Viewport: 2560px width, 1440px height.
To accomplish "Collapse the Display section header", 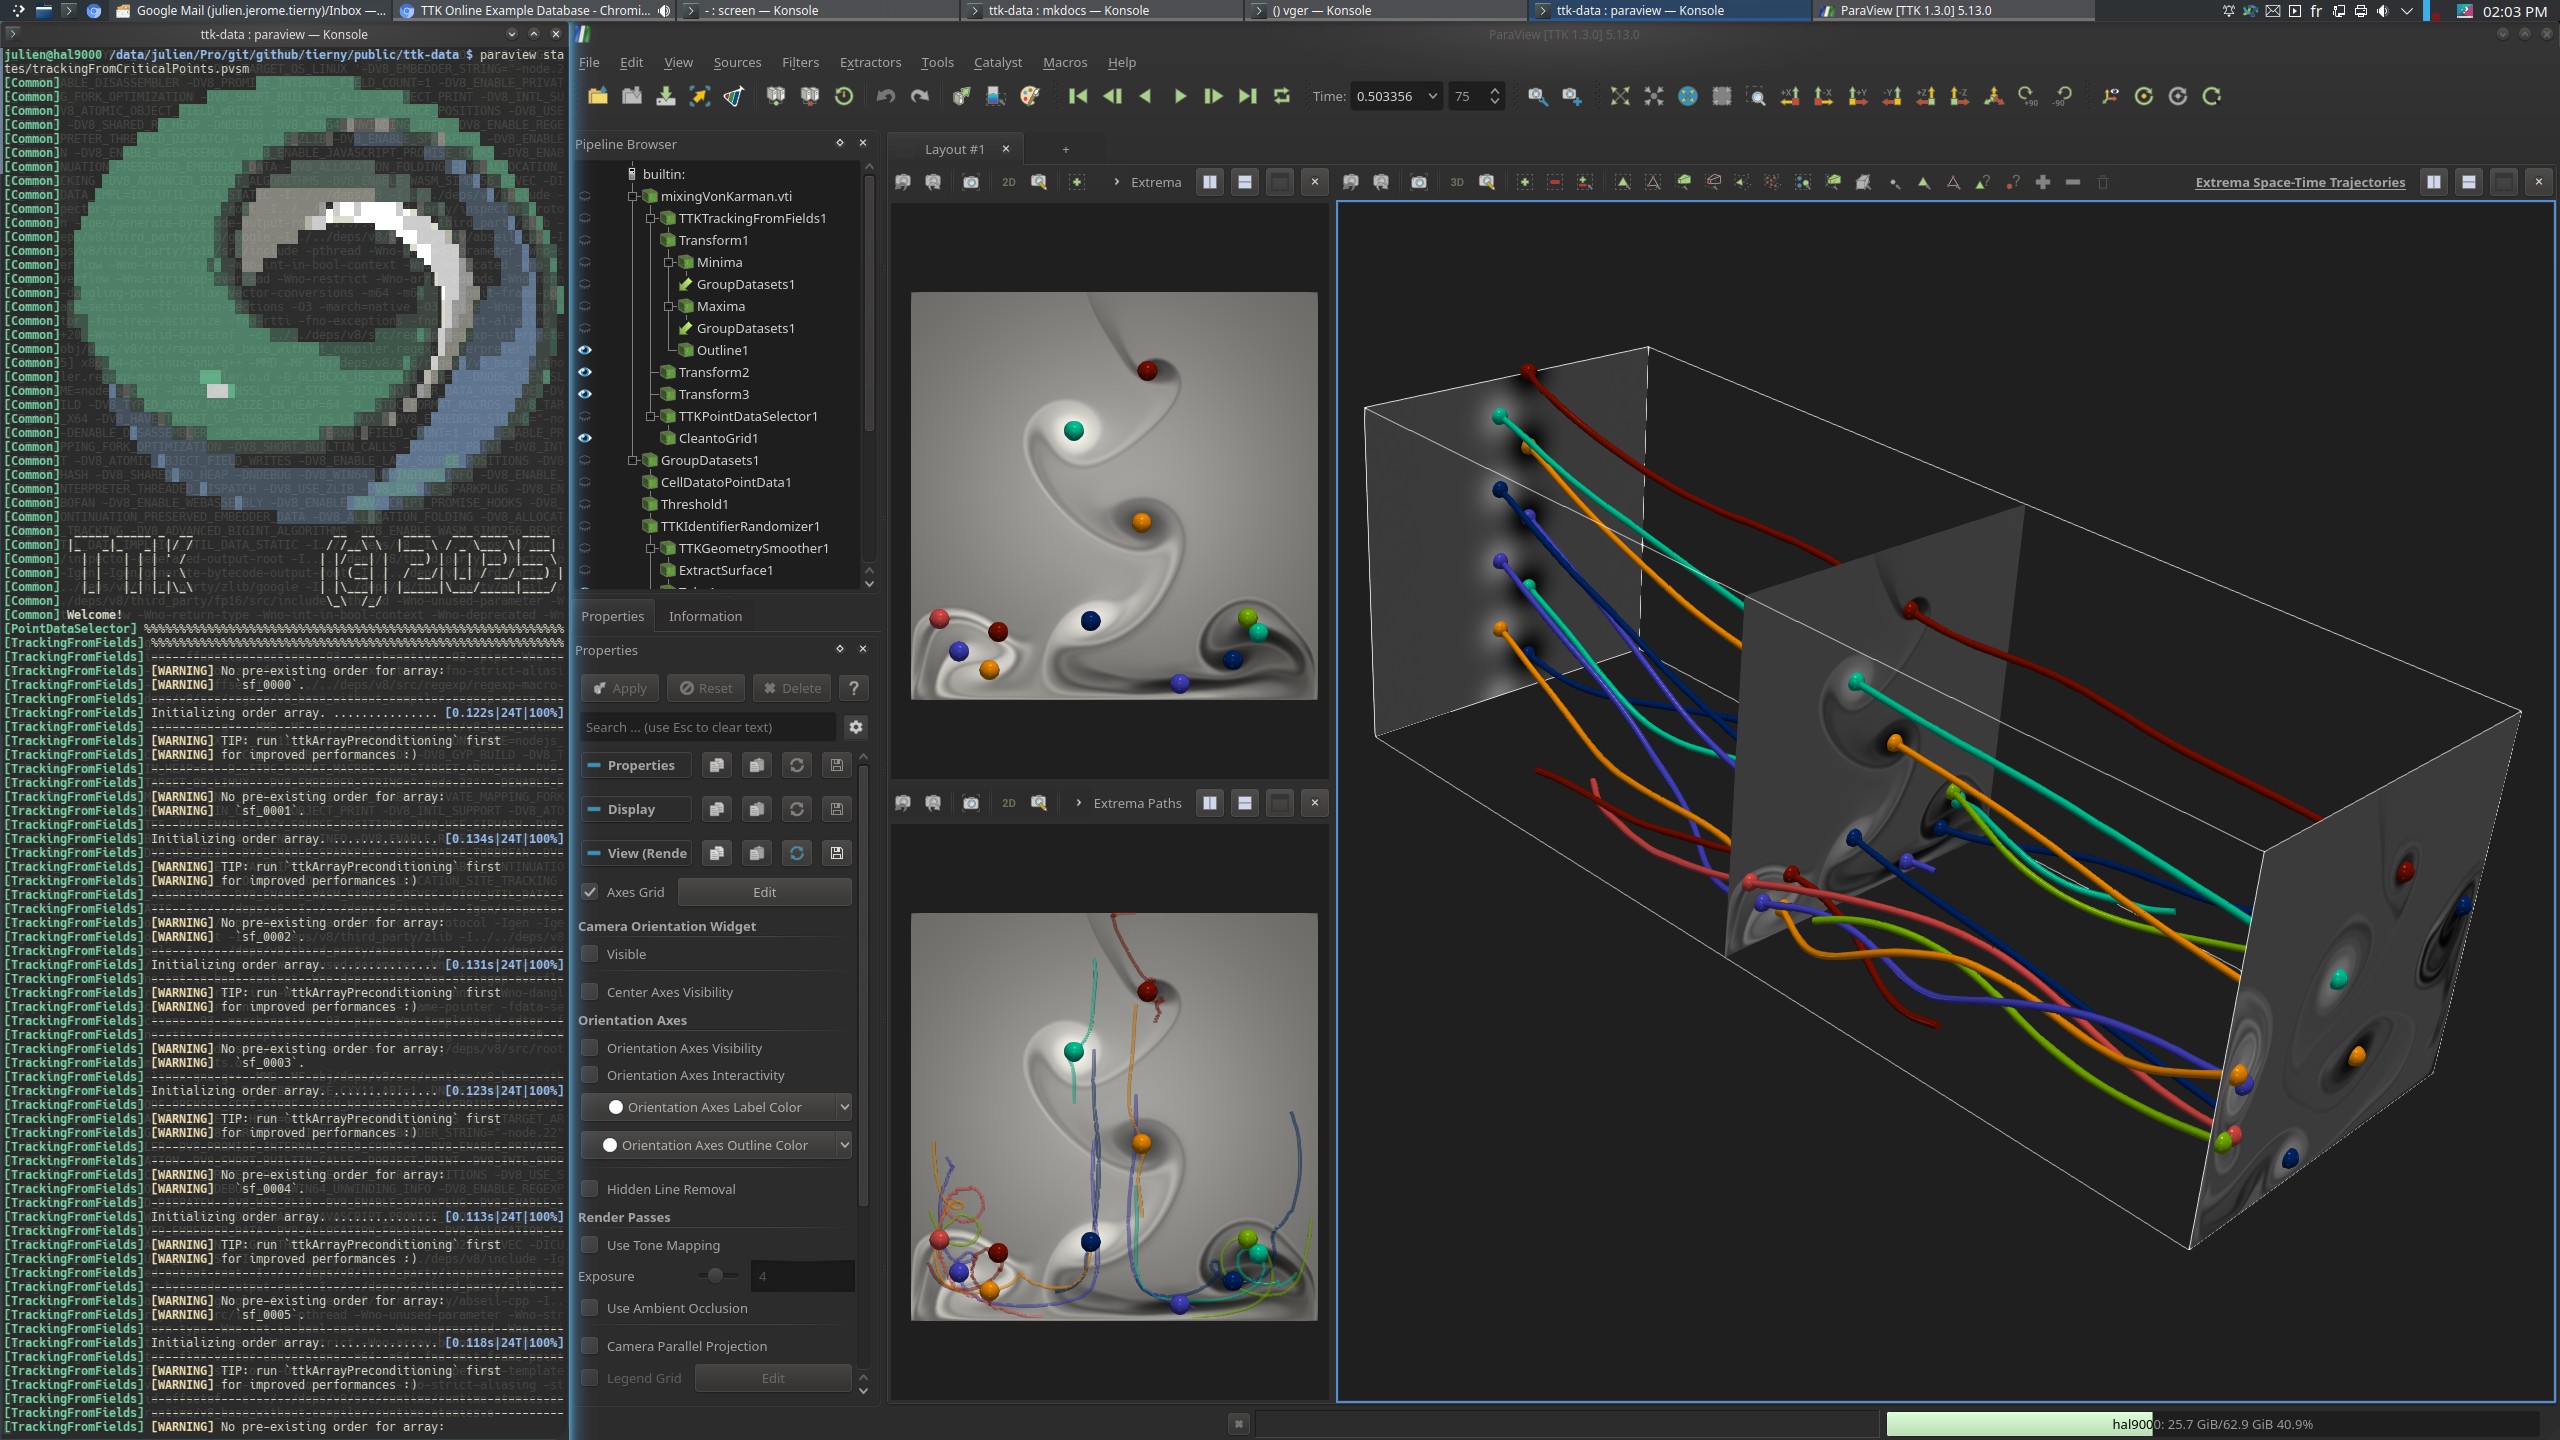I will tap(636, 809).
